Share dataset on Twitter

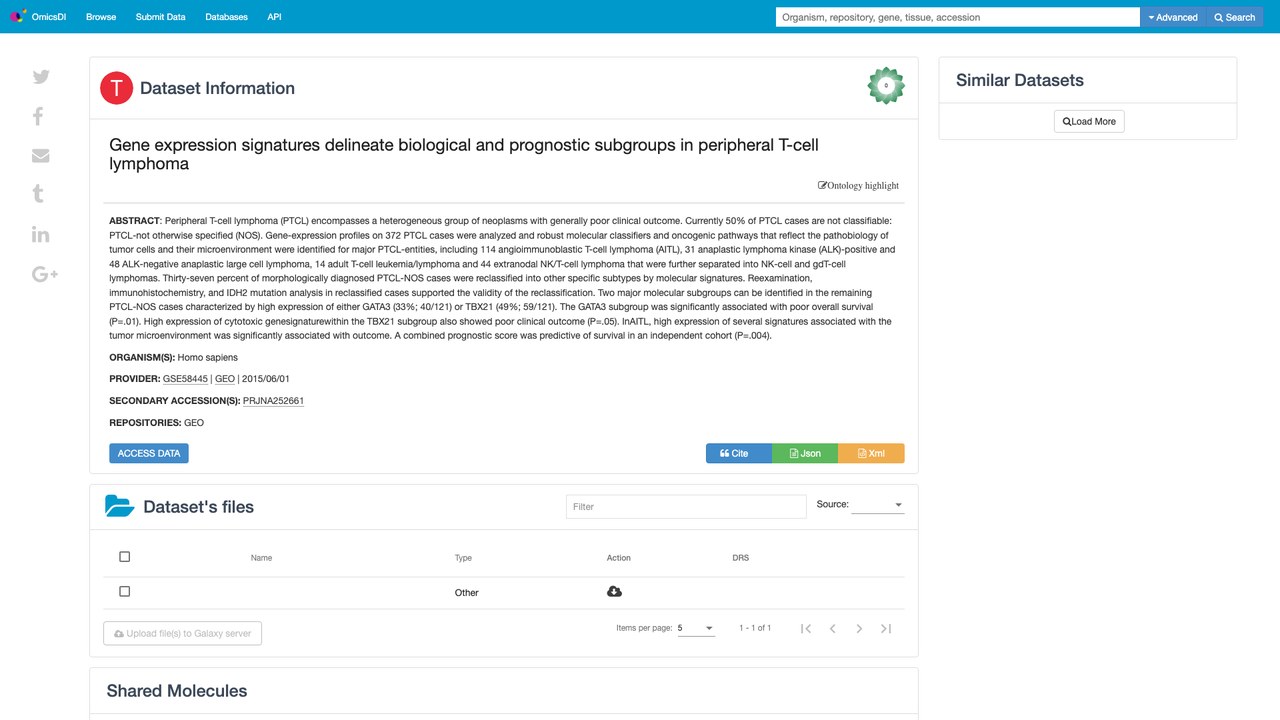41,77
